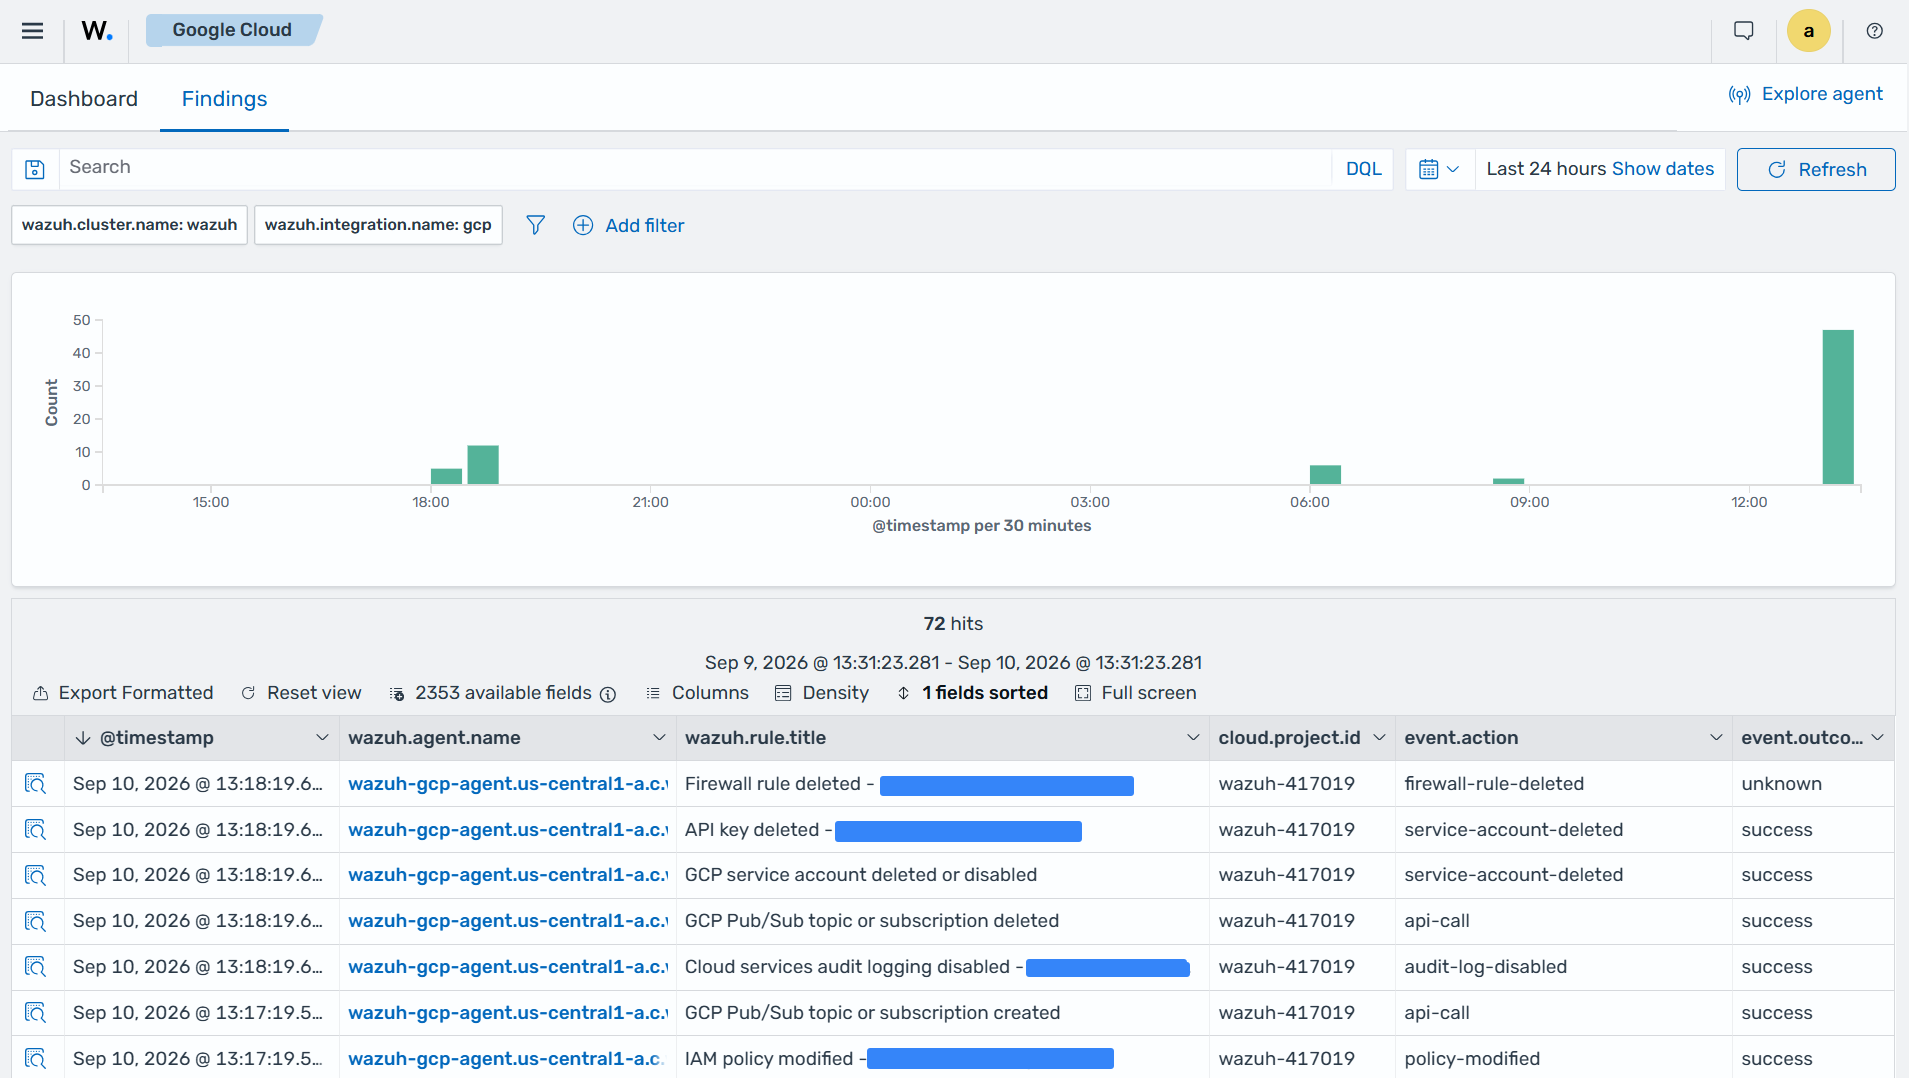Click the tallest histogram bar near 13:00

click(1838, 407)
